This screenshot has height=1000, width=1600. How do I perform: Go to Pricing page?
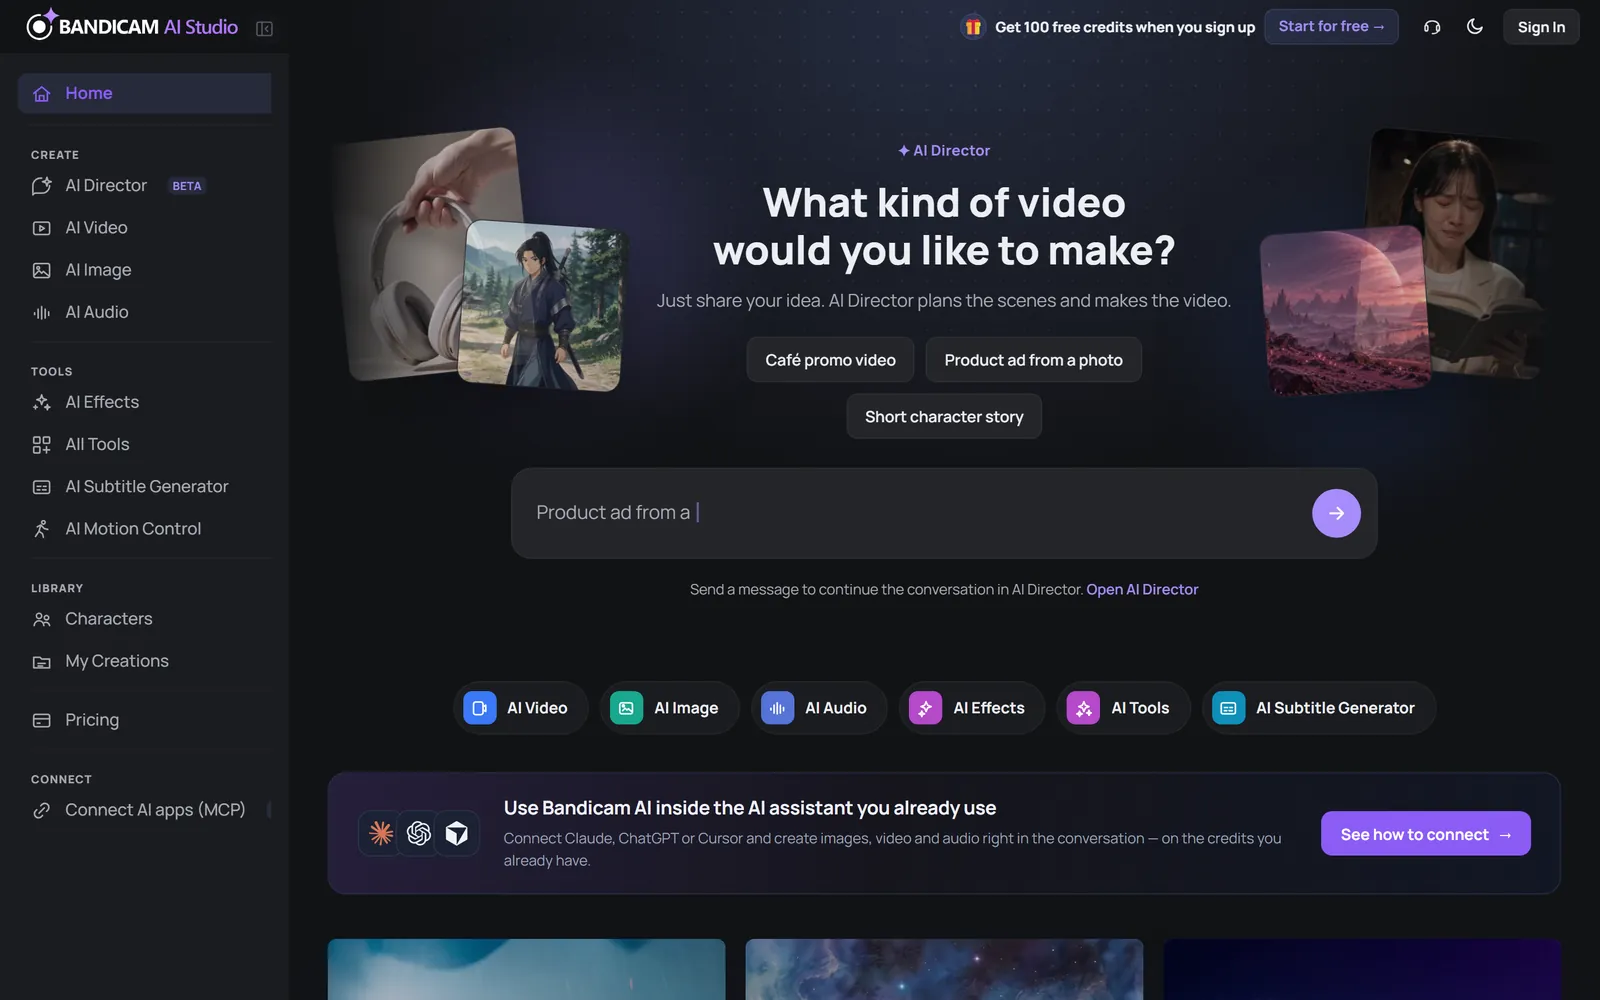point(145,720)
